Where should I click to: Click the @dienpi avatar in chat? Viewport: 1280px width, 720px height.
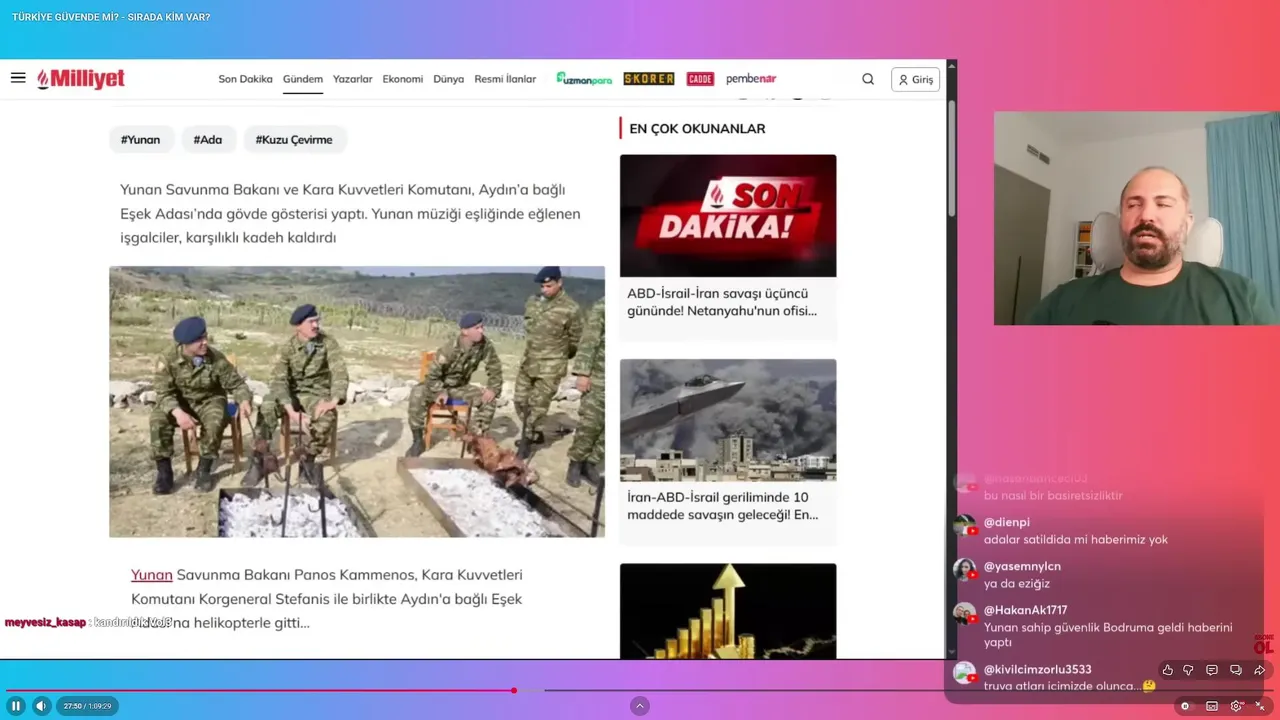click(965, 526)
